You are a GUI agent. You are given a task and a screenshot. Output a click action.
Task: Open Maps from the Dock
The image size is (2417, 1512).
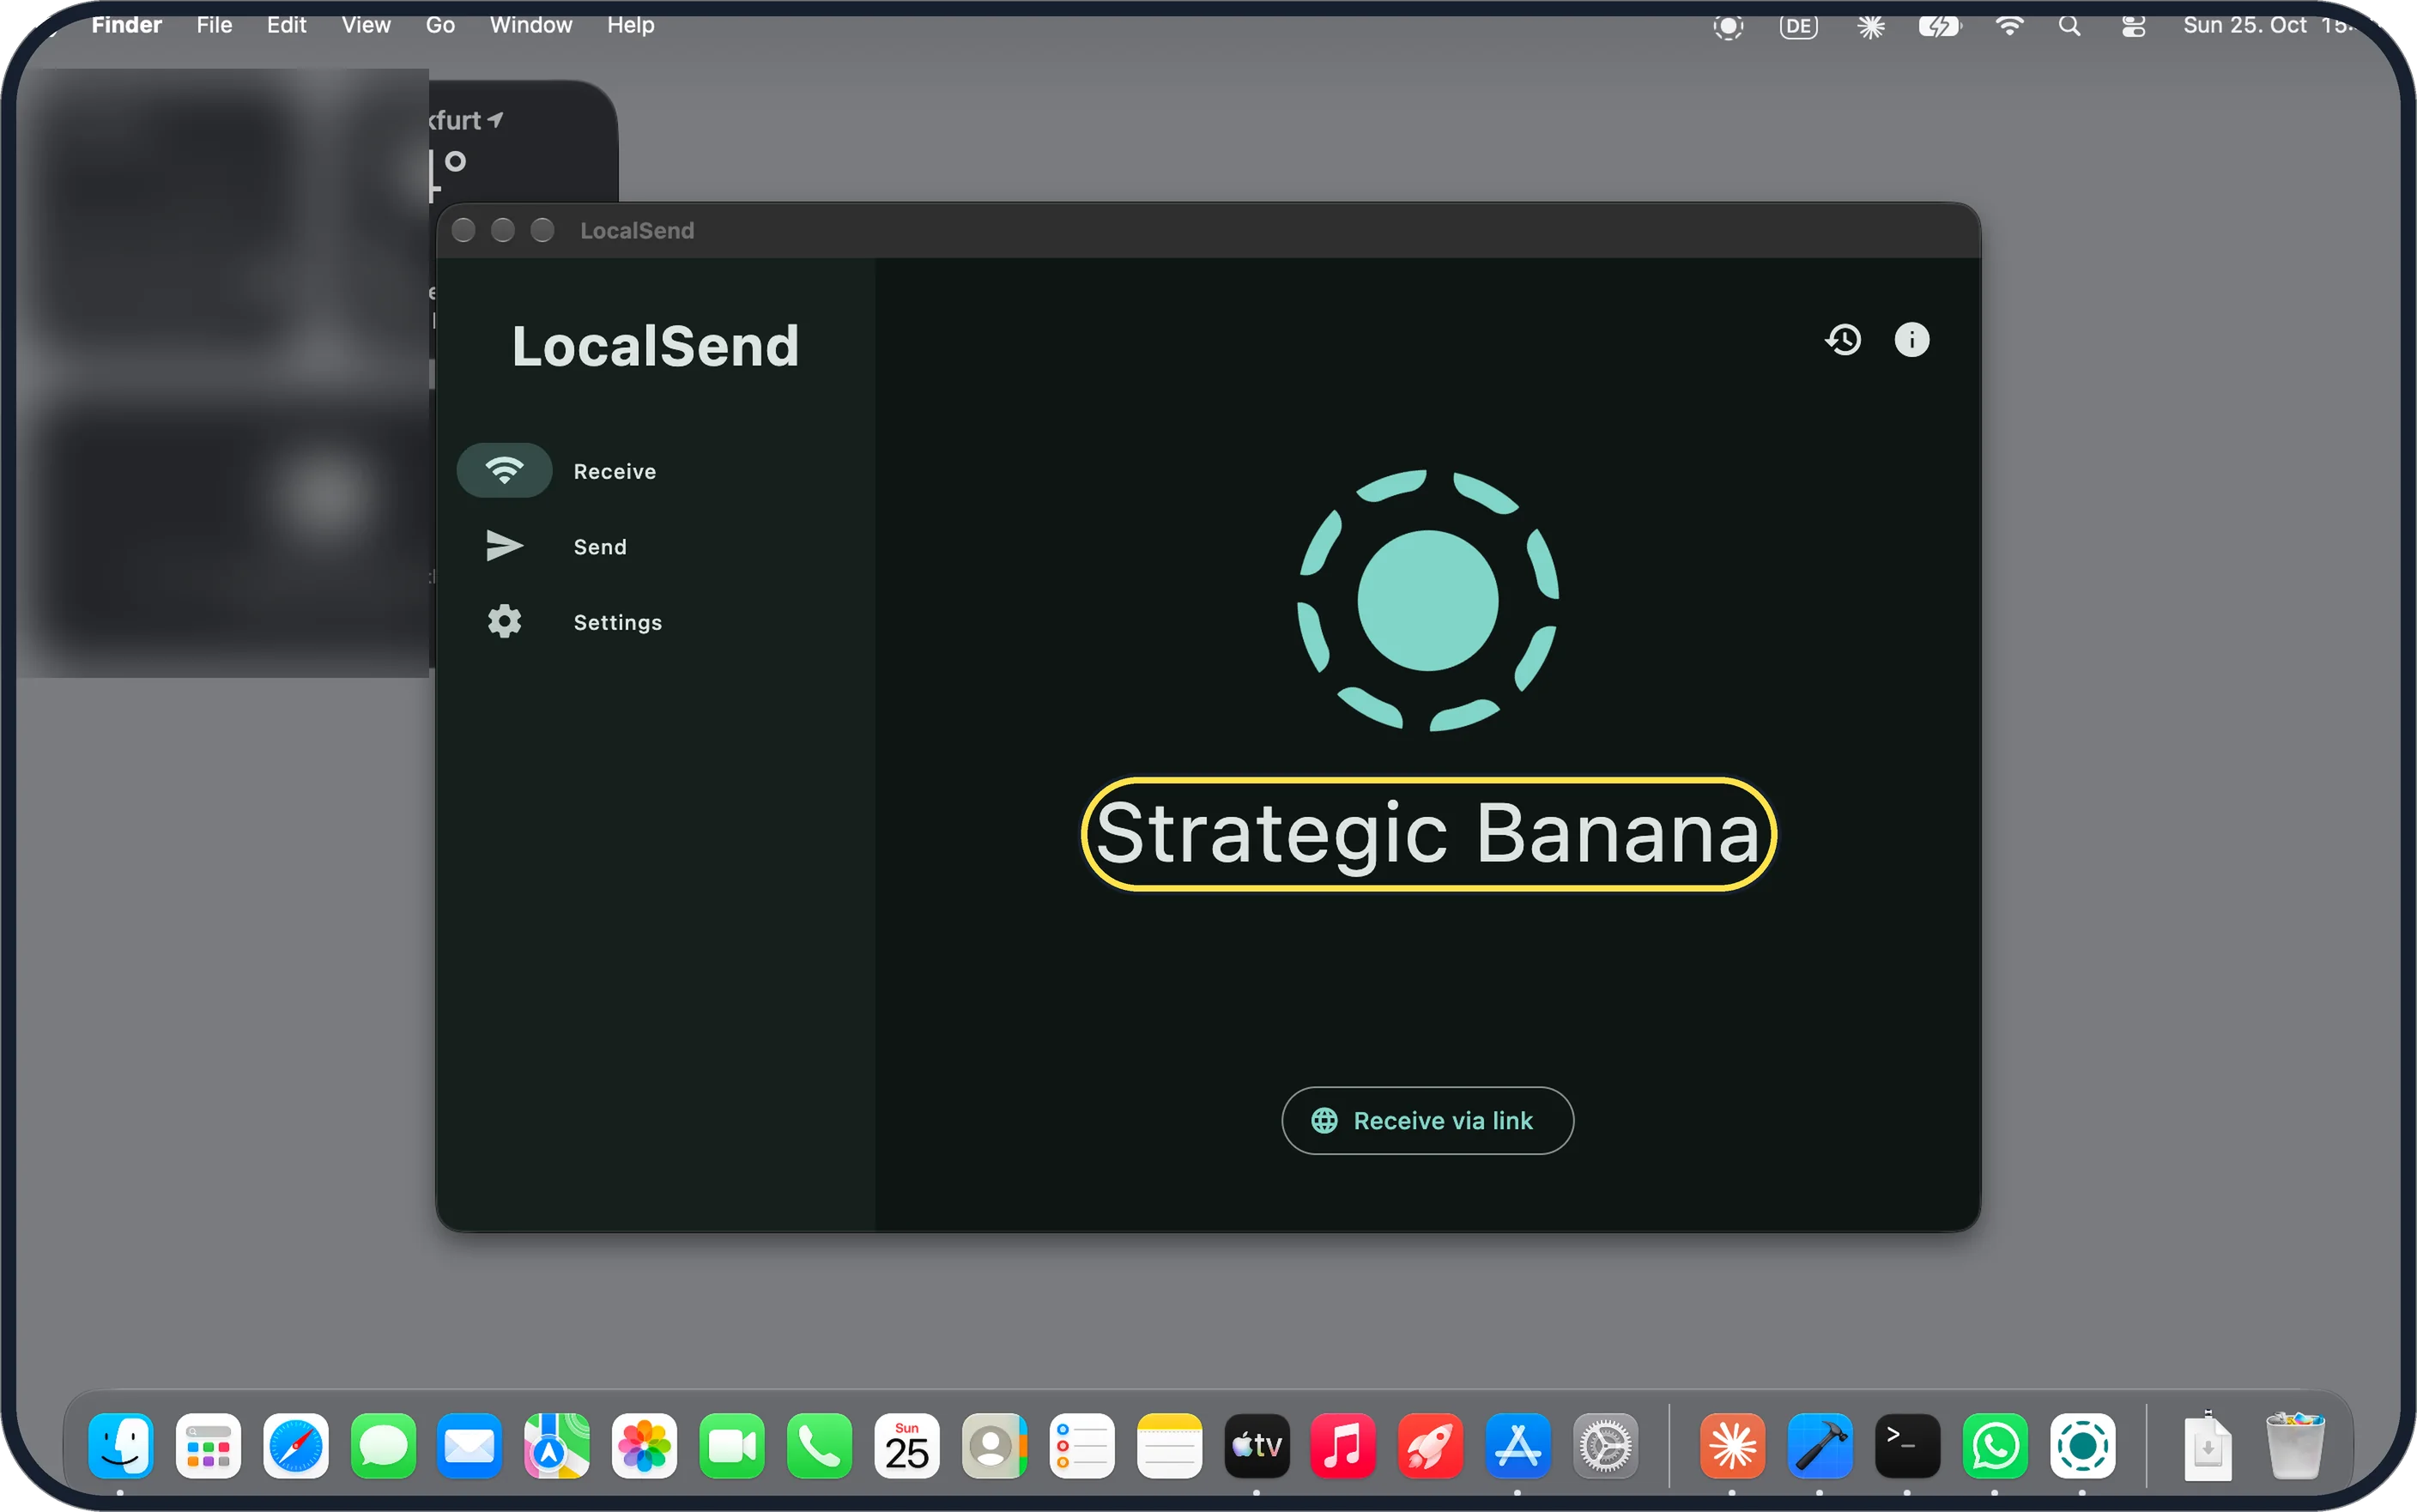[557, 1446]
